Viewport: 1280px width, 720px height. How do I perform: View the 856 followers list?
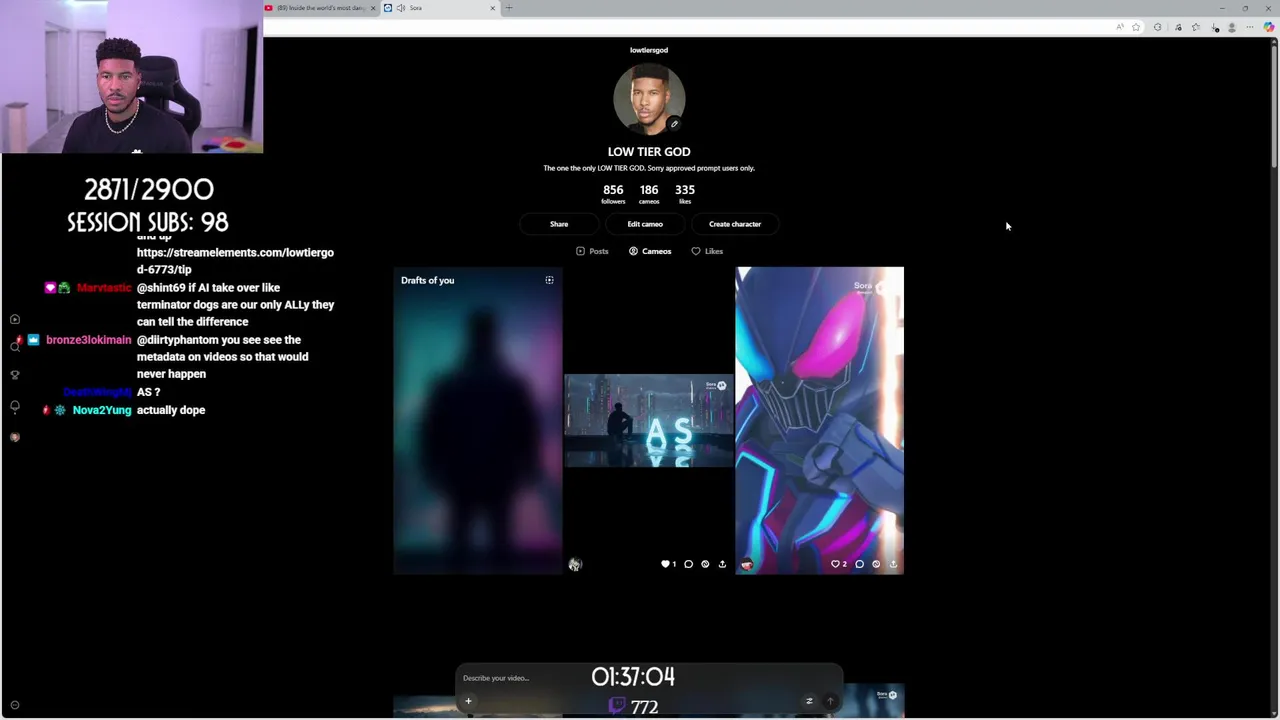[613, 193]
